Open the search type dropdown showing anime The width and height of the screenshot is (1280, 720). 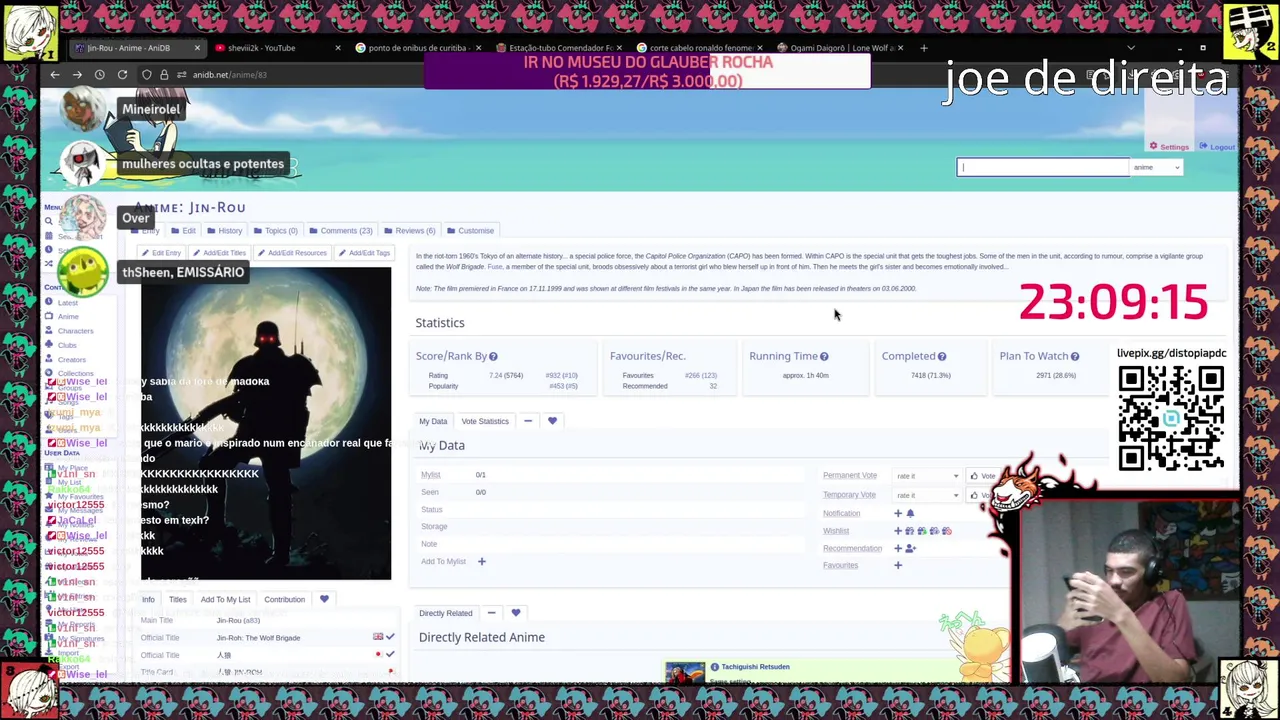pos(1156,167)
